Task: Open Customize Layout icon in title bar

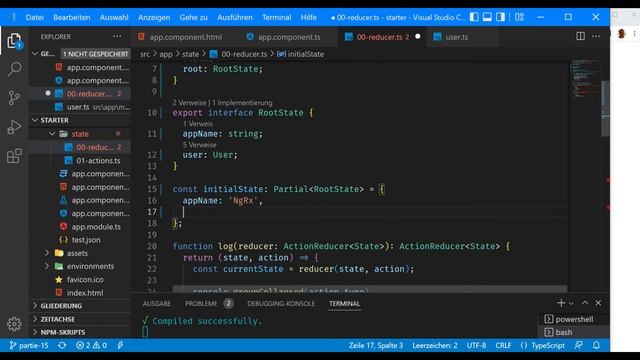Action: (x=519, y=17)
